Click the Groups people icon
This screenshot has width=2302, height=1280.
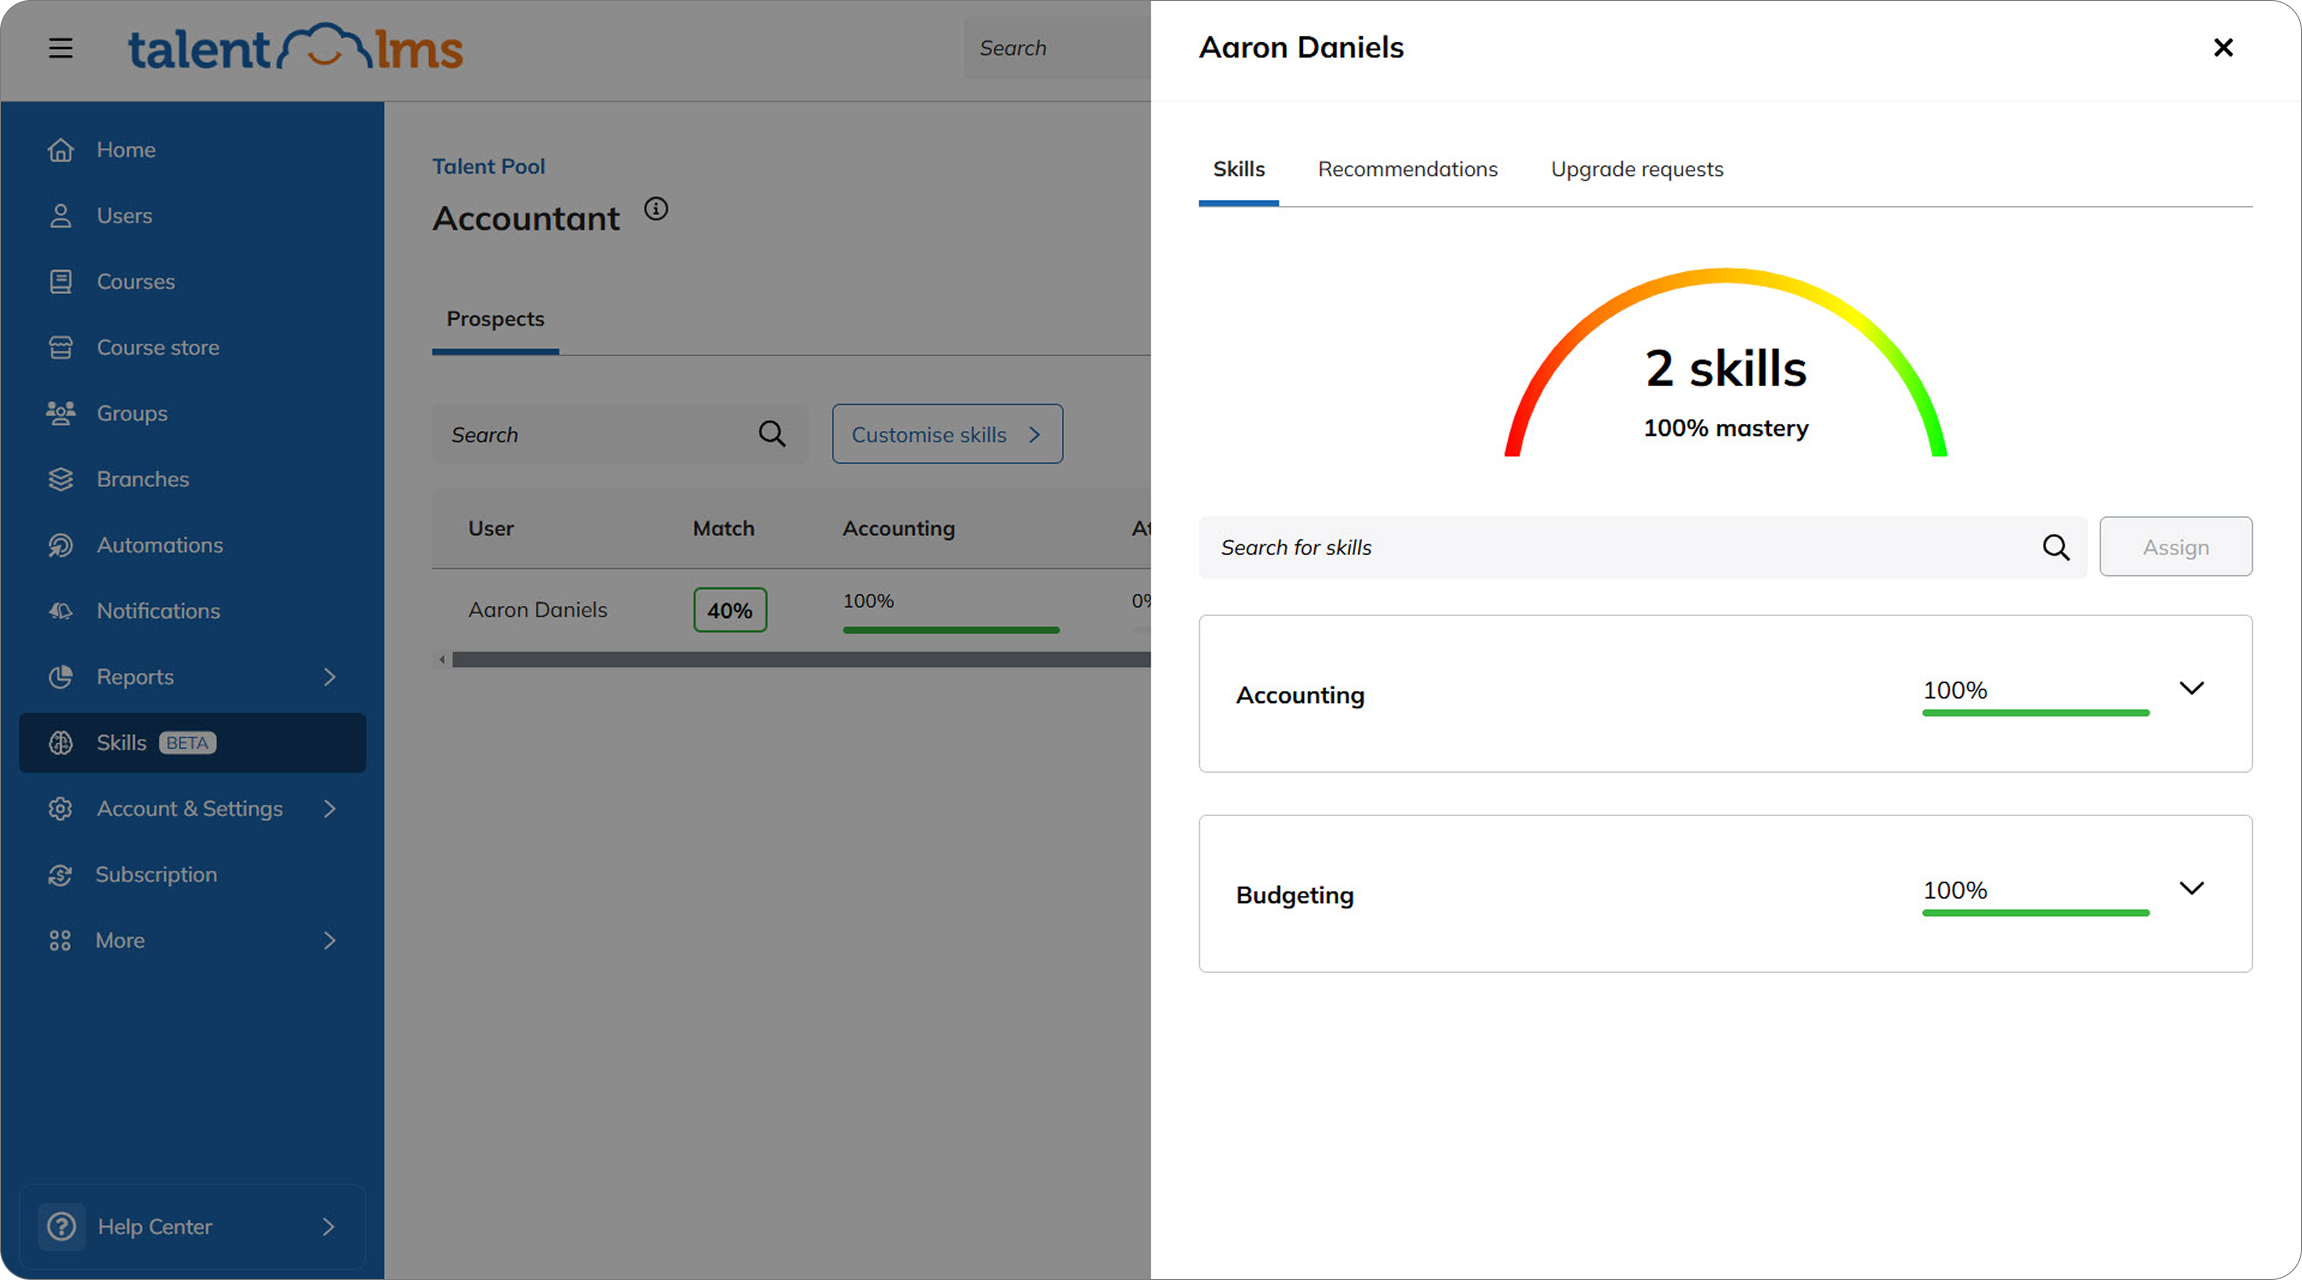coord(61,414)
